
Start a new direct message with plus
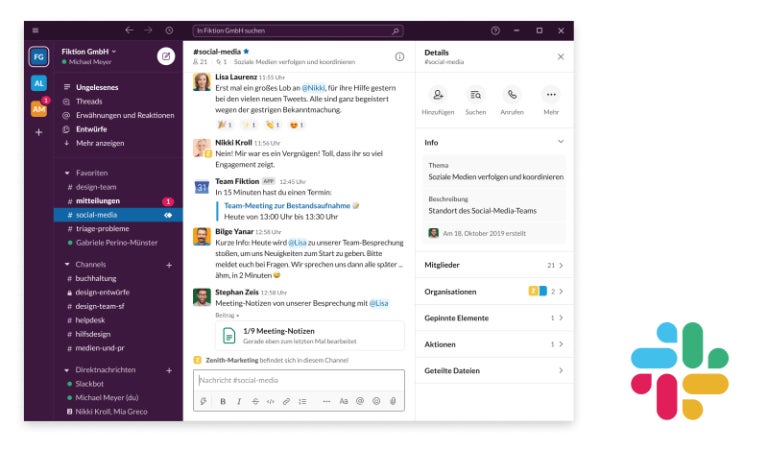click(x=169, y=370)
